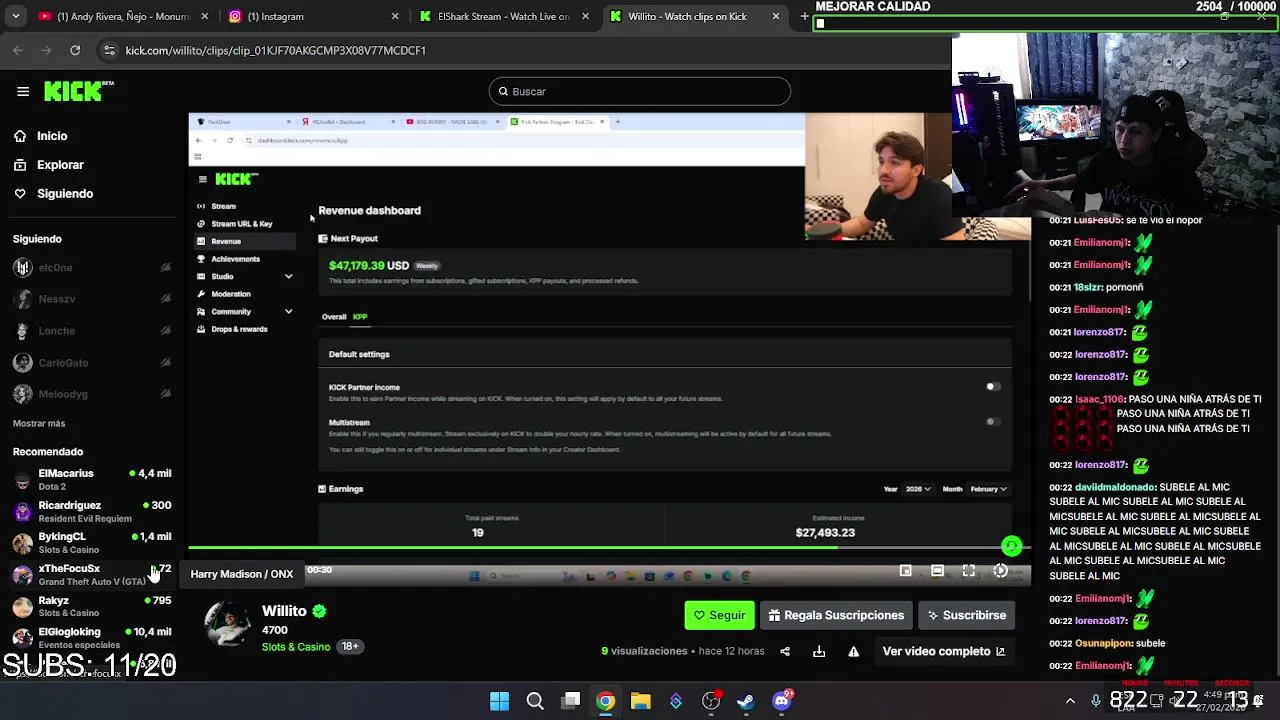Open Nesszv followed channel
1280x720 pixels.
[92, 299]
